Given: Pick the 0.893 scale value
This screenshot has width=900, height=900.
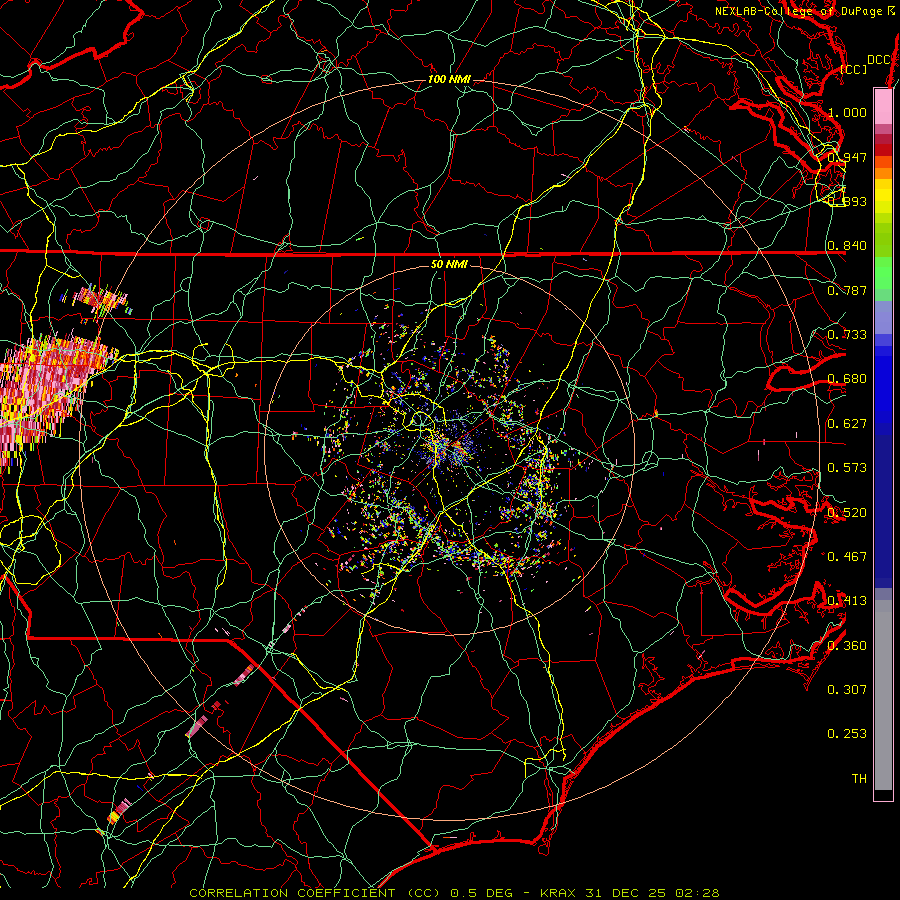Looking at the screenshot, I should [x=847, y=201].
